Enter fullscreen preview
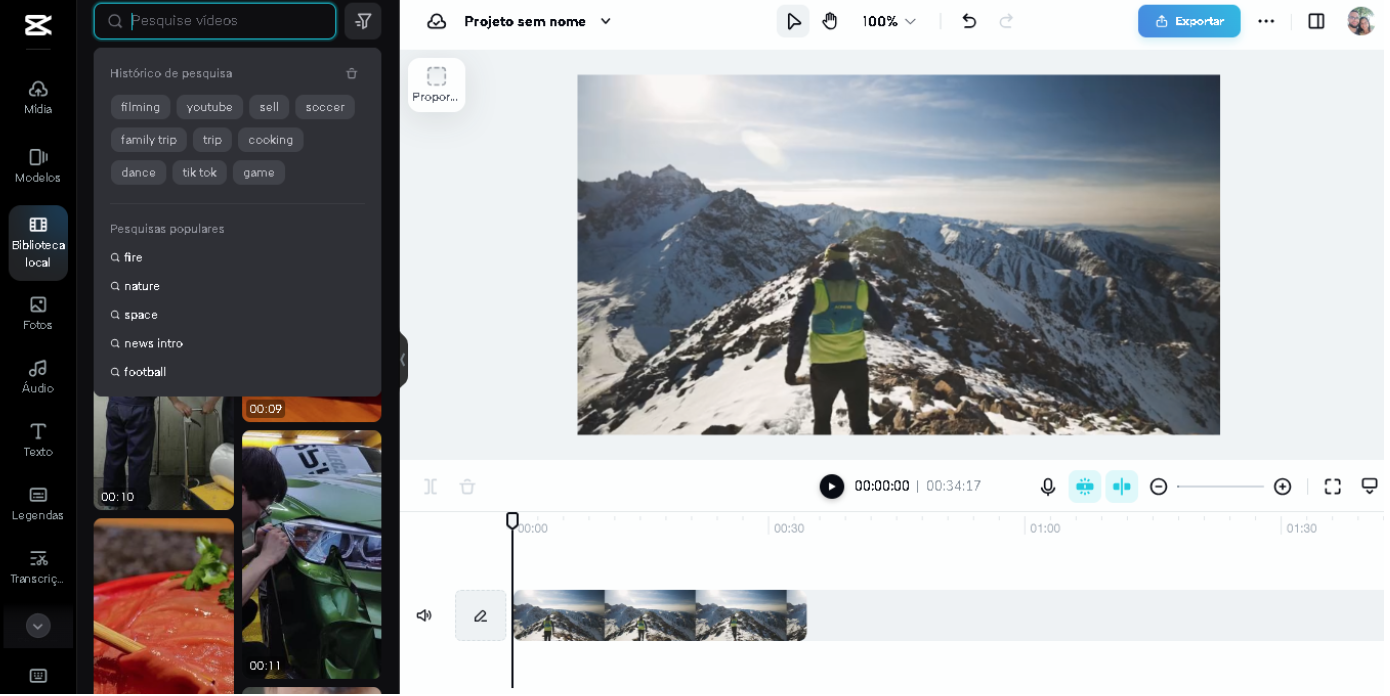The height and width of the screenshot is (696, 1390). point(1335,487)
